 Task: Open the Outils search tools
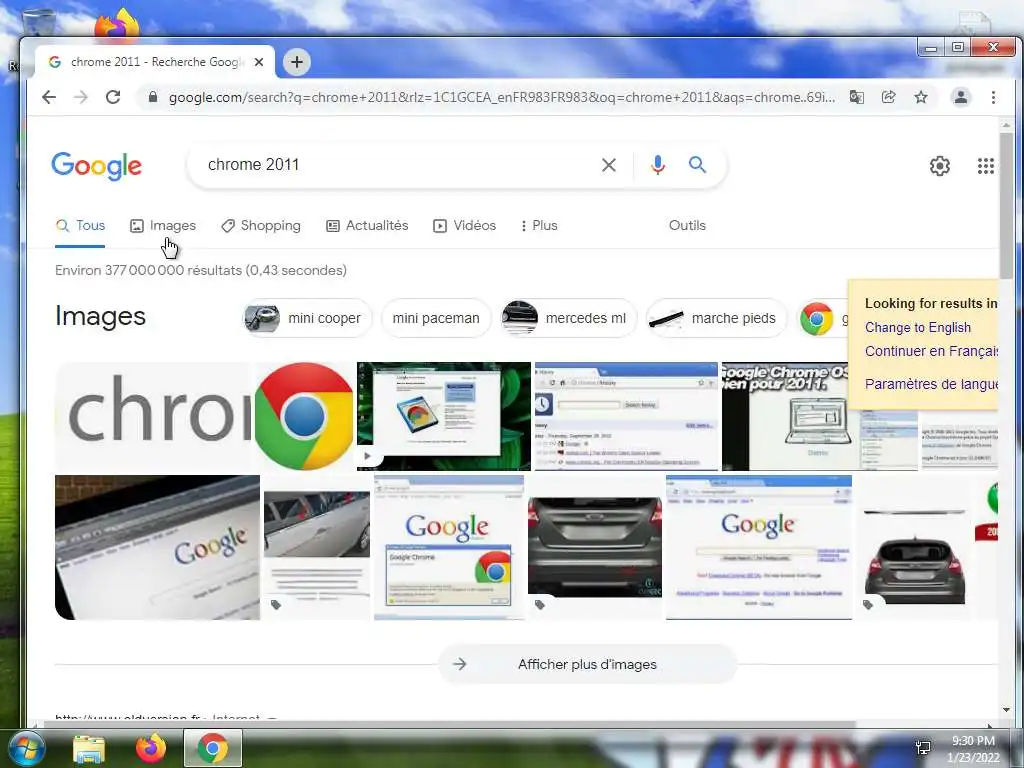coord(687,225)
